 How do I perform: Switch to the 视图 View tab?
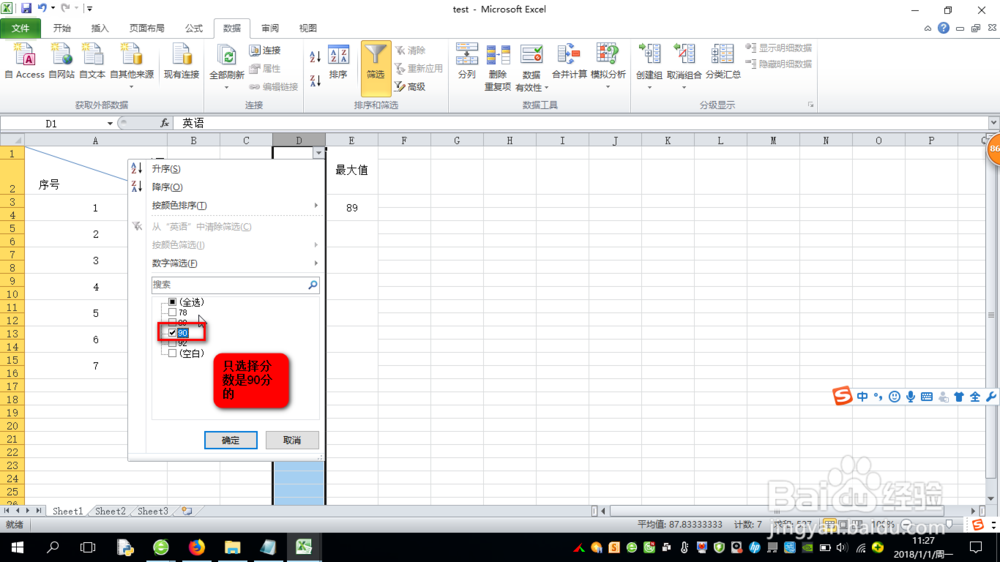(x=308, y=28)
